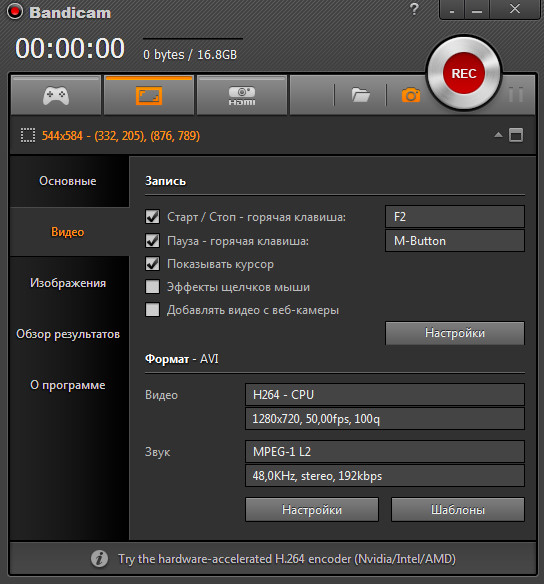Open the Изображения settings tab

[68, 283]
